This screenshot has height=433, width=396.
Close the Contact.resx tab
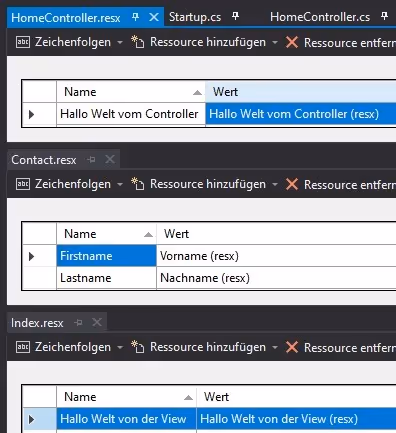coord(110,160)
